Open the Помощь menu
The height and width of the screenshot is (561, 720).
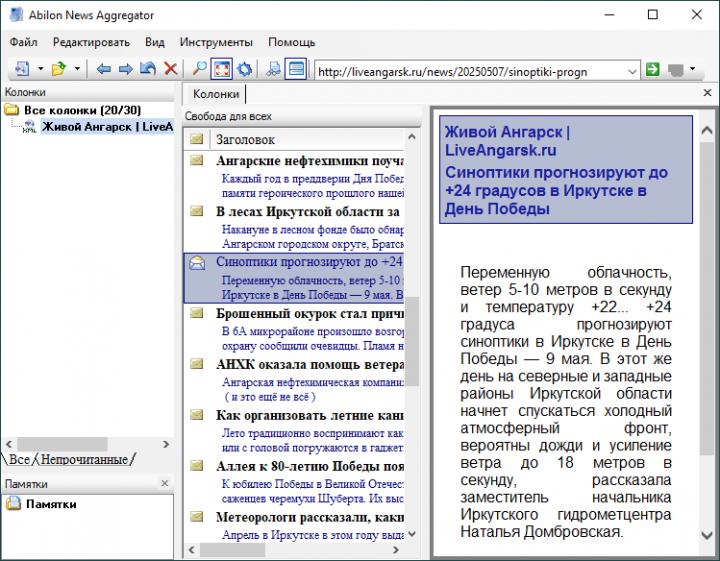point(292,42)
